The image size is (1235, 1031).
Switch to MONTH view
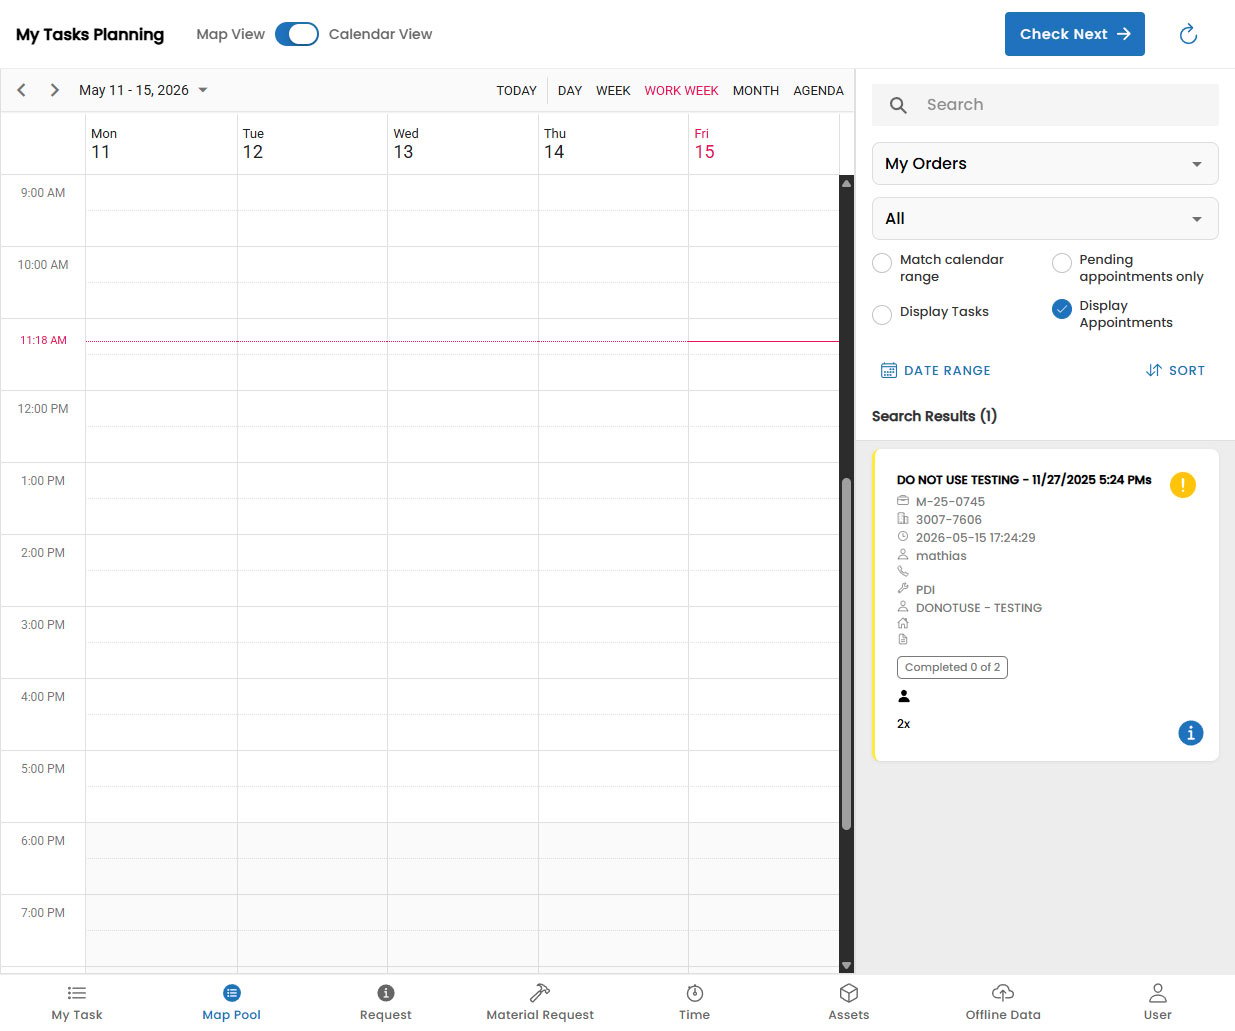(x=756, y=90)
